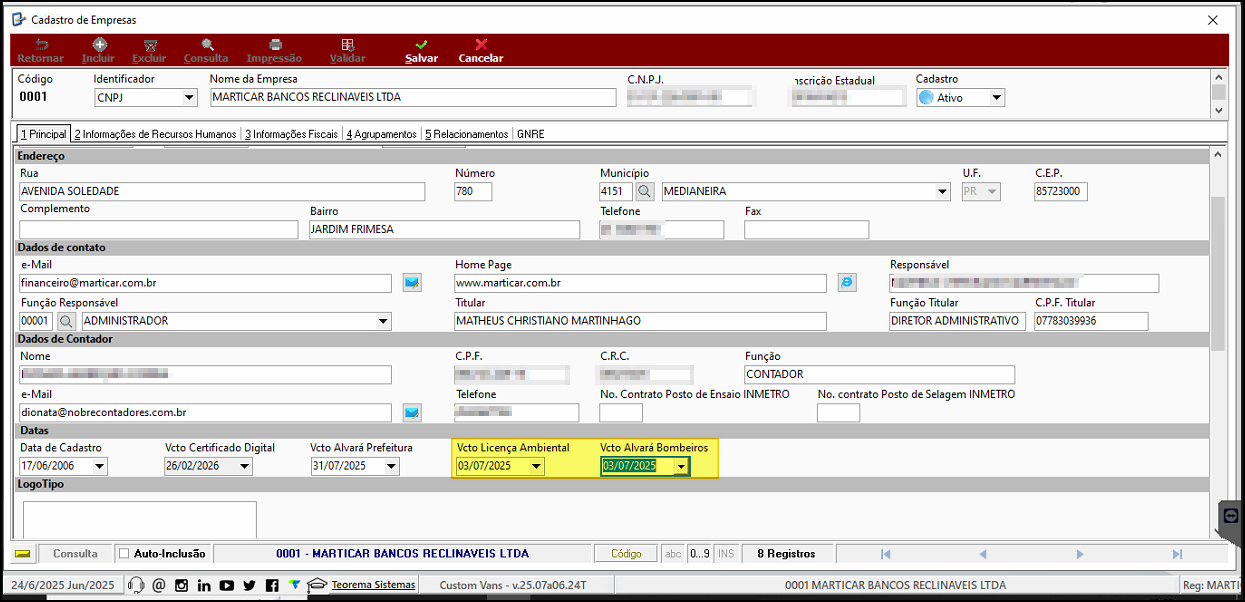
Task: Open the Informações de Recursos Humanos tab
Action: coord(155,134)
